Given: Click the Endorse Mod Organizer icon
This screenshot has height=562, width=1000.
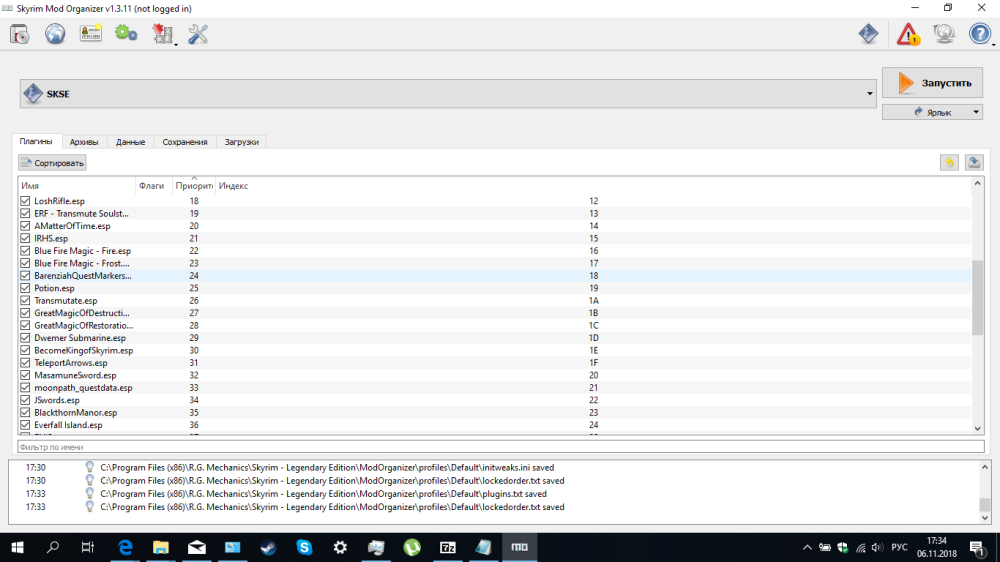Looking at the screenshot, I should click(868, 34).
